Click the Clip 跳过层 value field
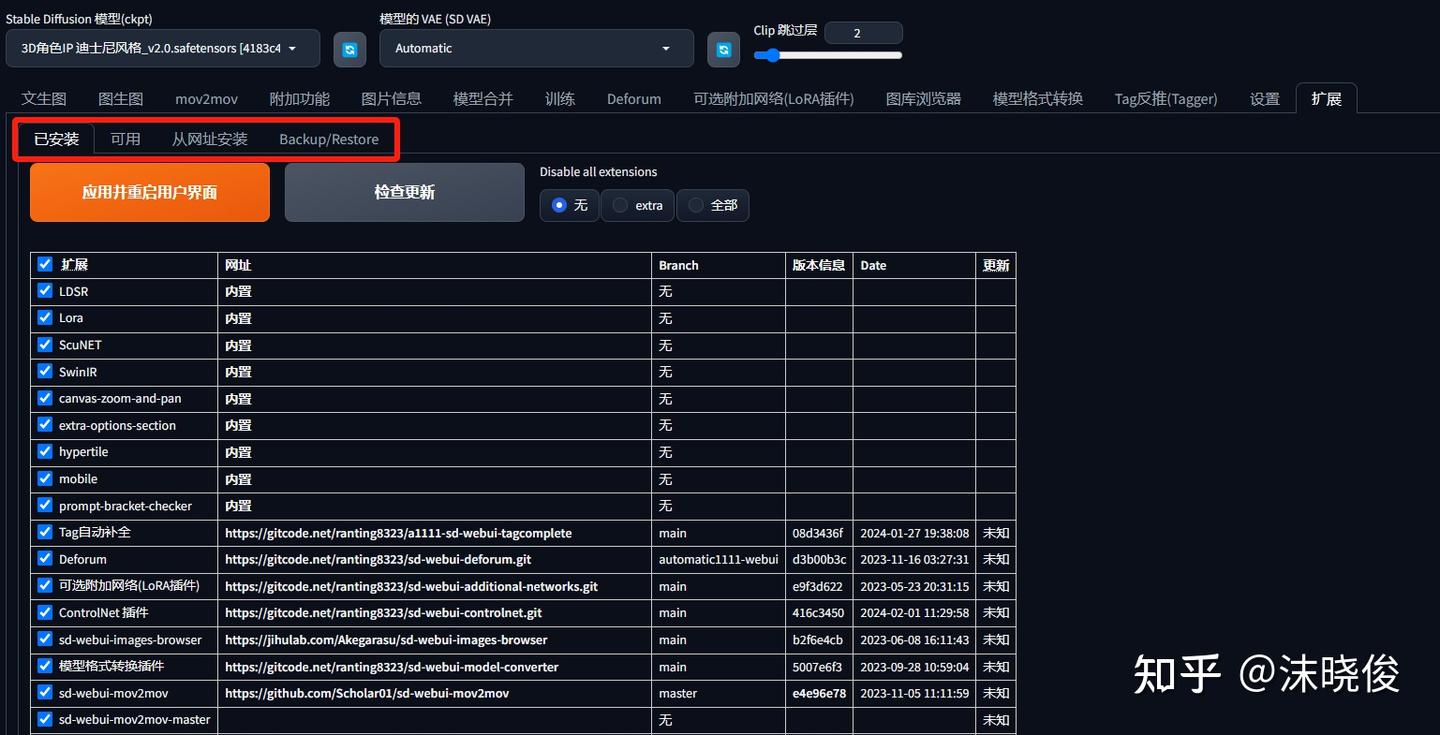This screenshot has width=1440, height=735. pyautogui.click(x=863, y=32)
